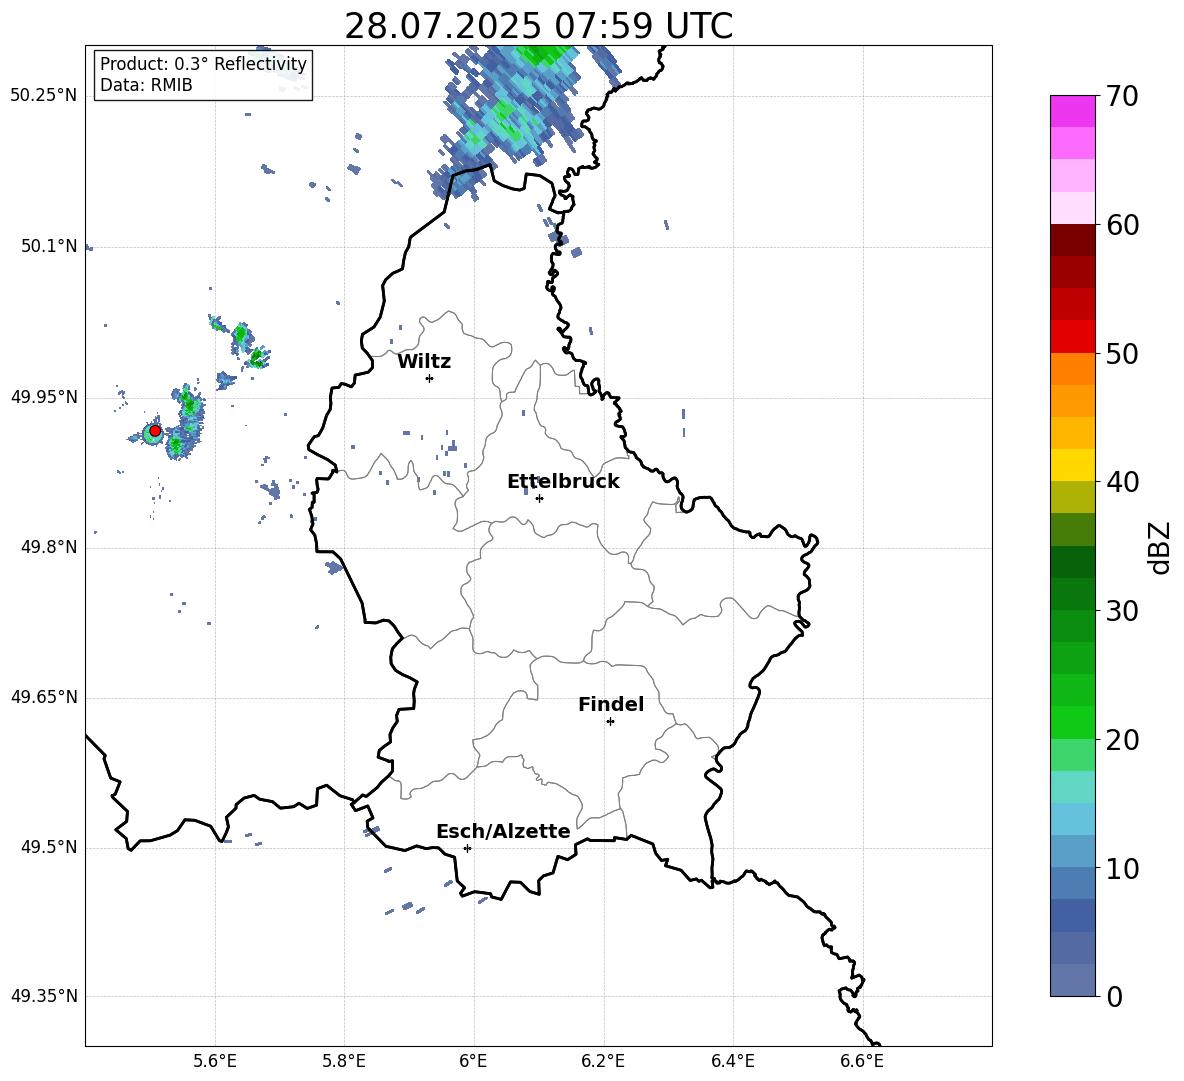Click the 40 tick label on colorbar
Screen dimensions: 1184x1081
click(x=1122, y=482)
